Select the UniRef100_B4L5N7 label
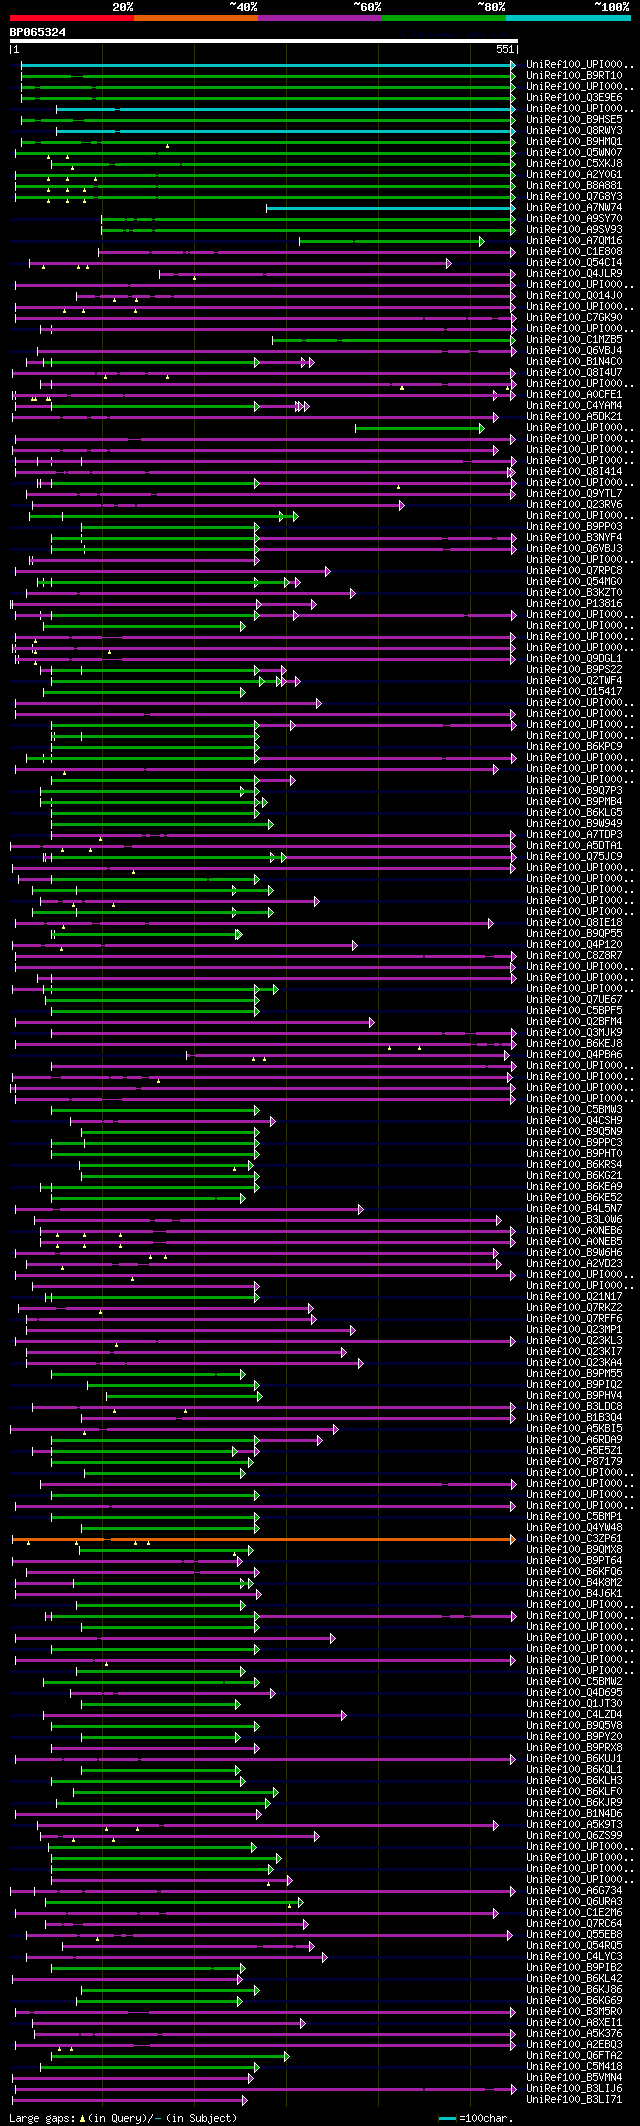 (x=574, y=1208)
